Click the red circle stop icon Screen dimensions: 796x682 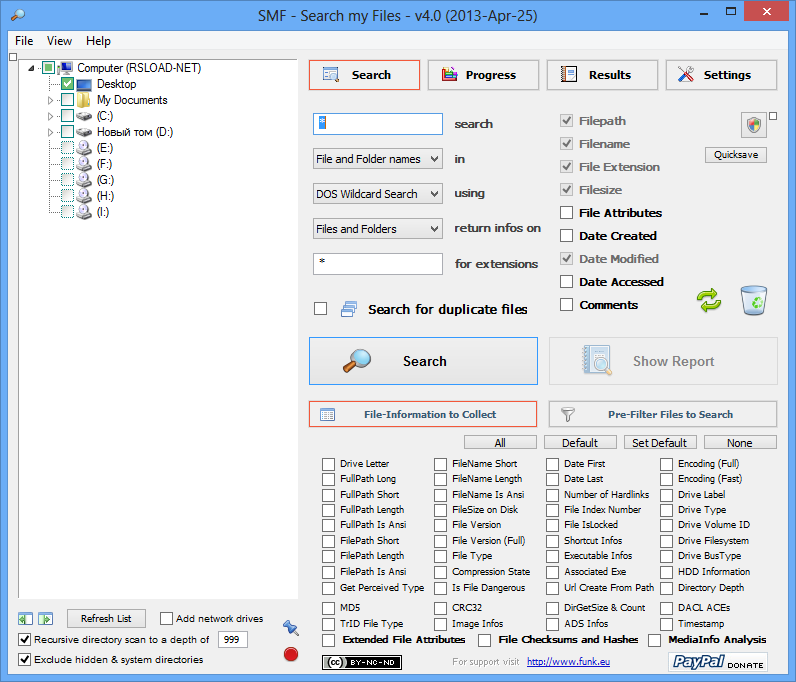click(x=291, y=654)
